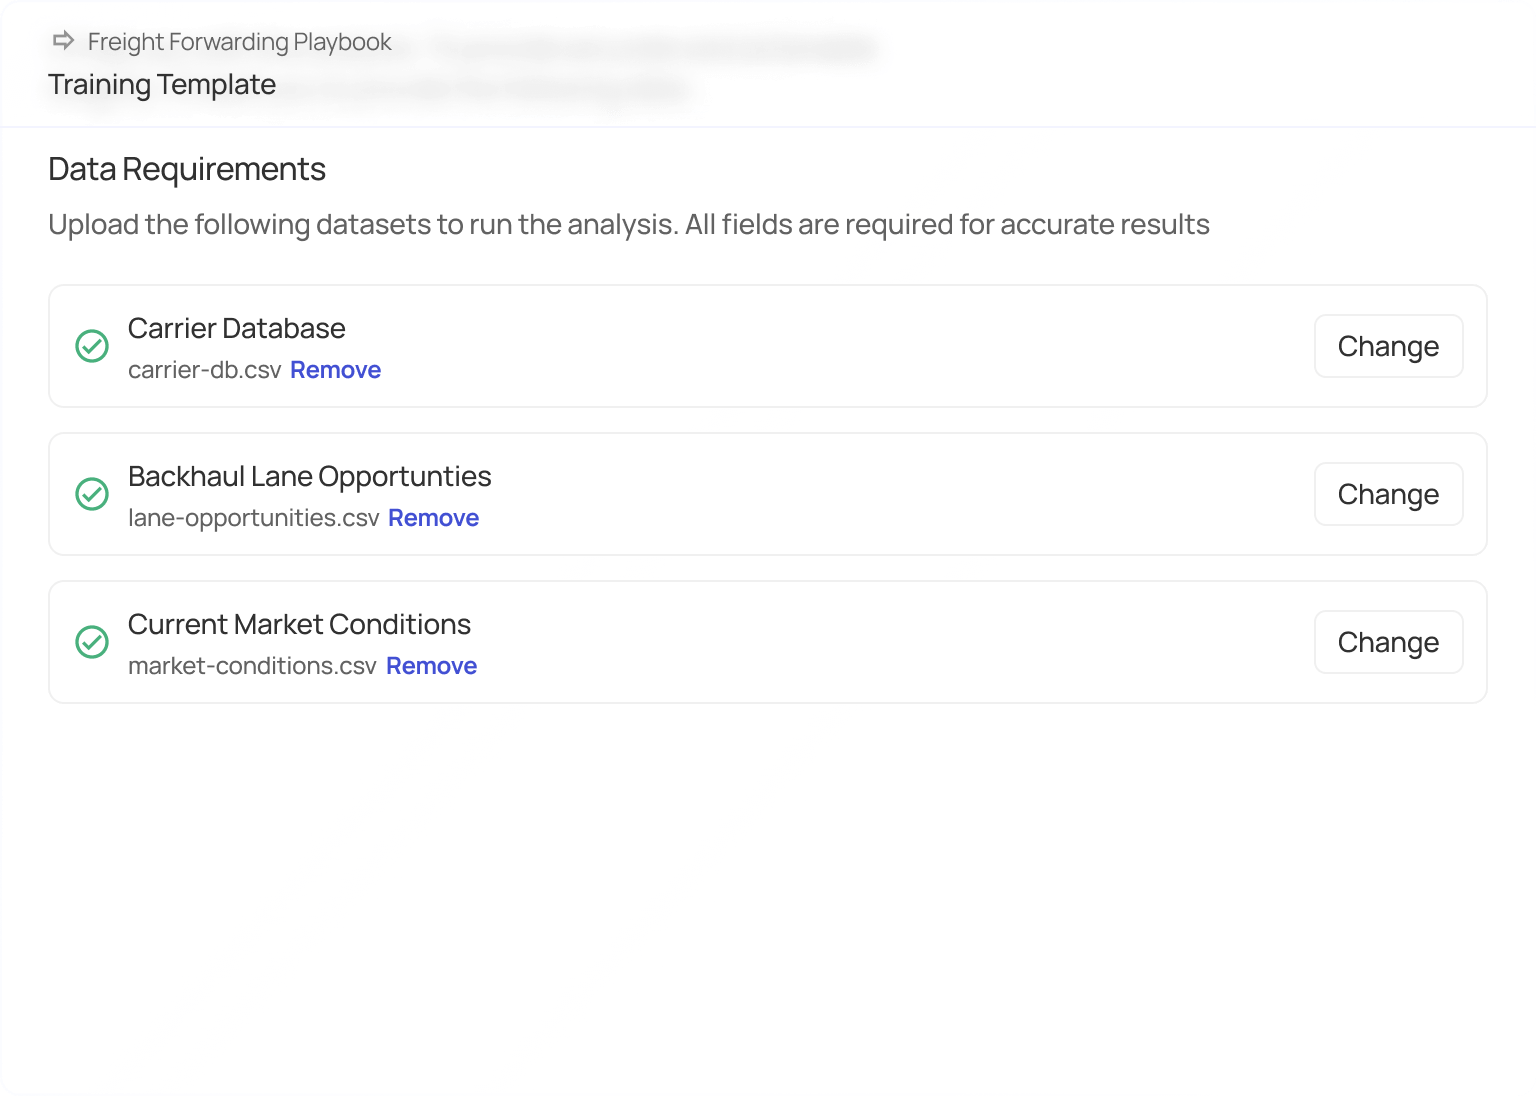The image size is (1536, 1096).
Task: Click the green checkmark on Backhaul Lane Opportunties
Action: pos(92,495)
